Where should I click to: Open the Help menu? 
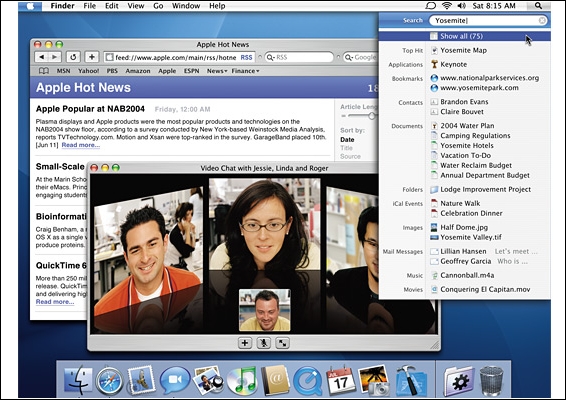click(217, 6)
